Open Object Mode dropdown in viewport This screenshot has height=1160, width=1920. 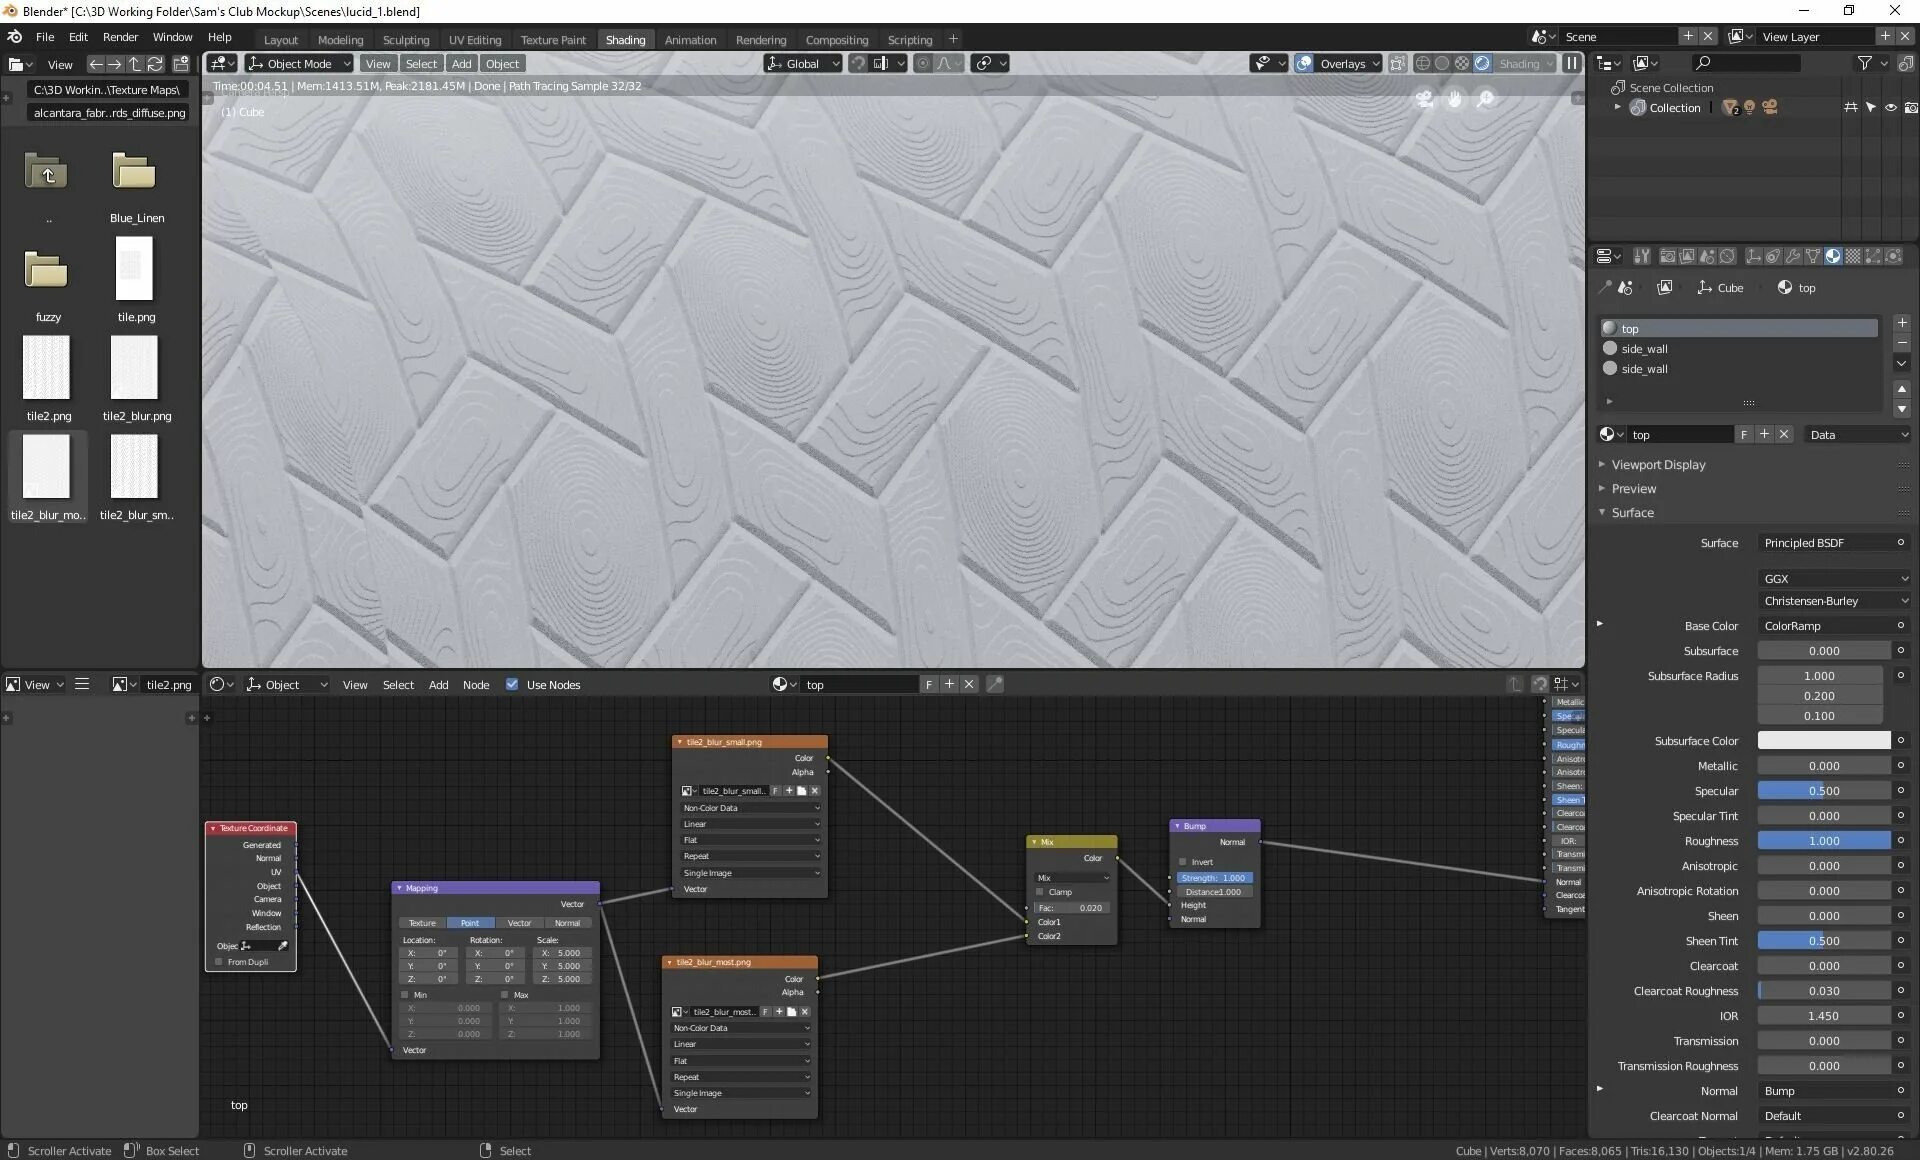point(299,63)
